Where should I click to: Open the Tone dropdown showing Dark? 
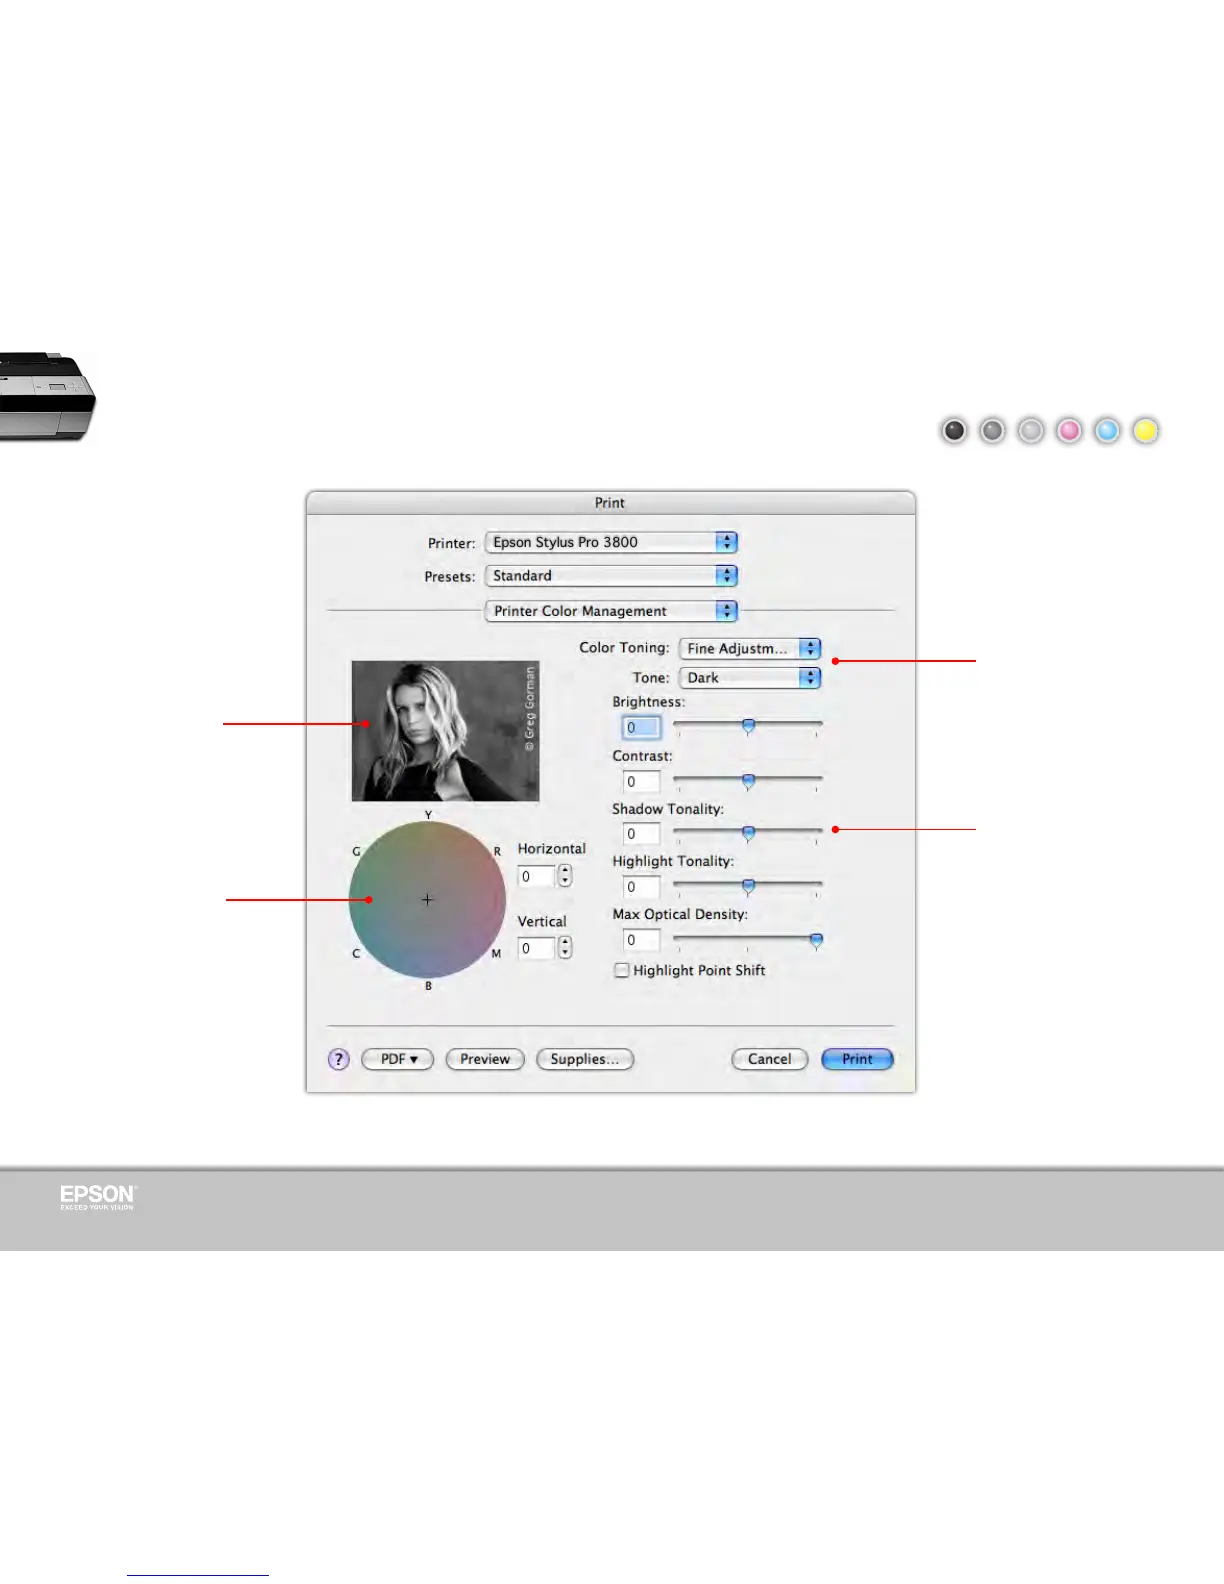[x=750, y=677]
